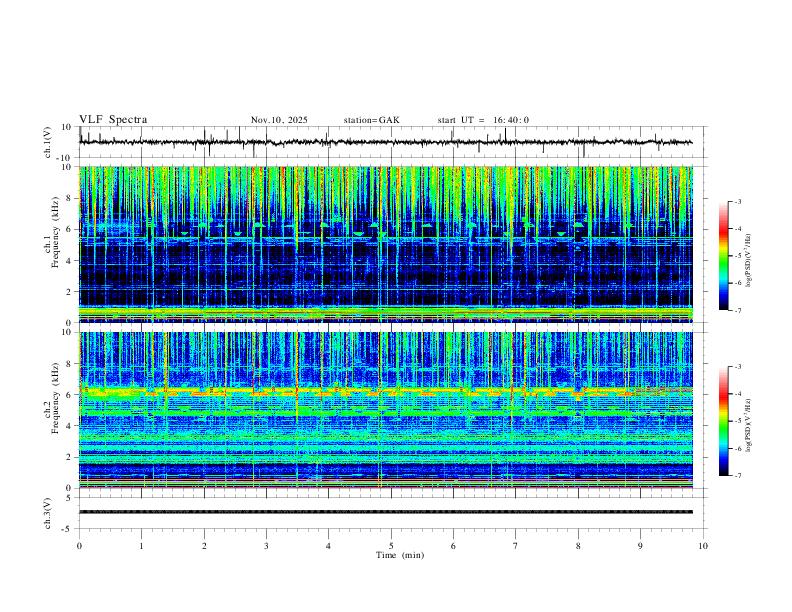Click the ch.1 color bar PSD units label
This screenshot has height=612, width=792.
(749, 261)
